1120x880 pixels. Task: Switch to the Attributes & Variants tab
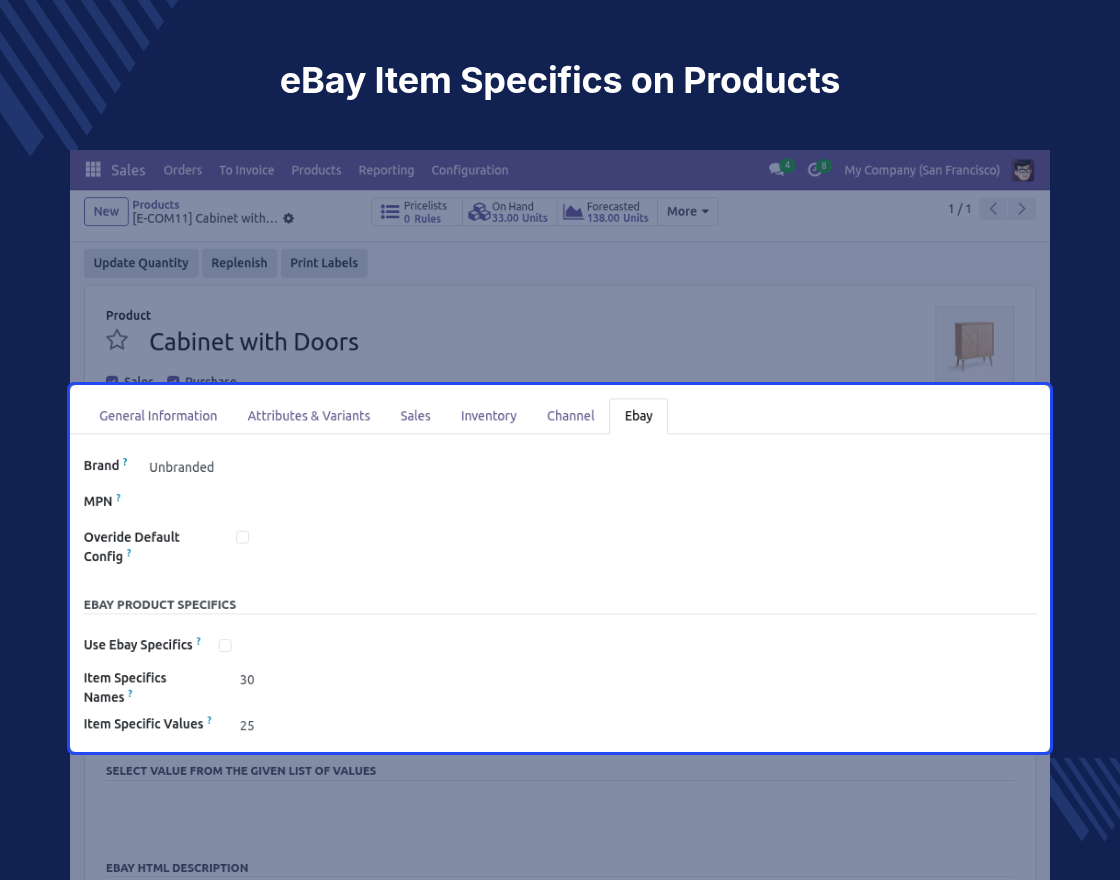tap(309, 416)
